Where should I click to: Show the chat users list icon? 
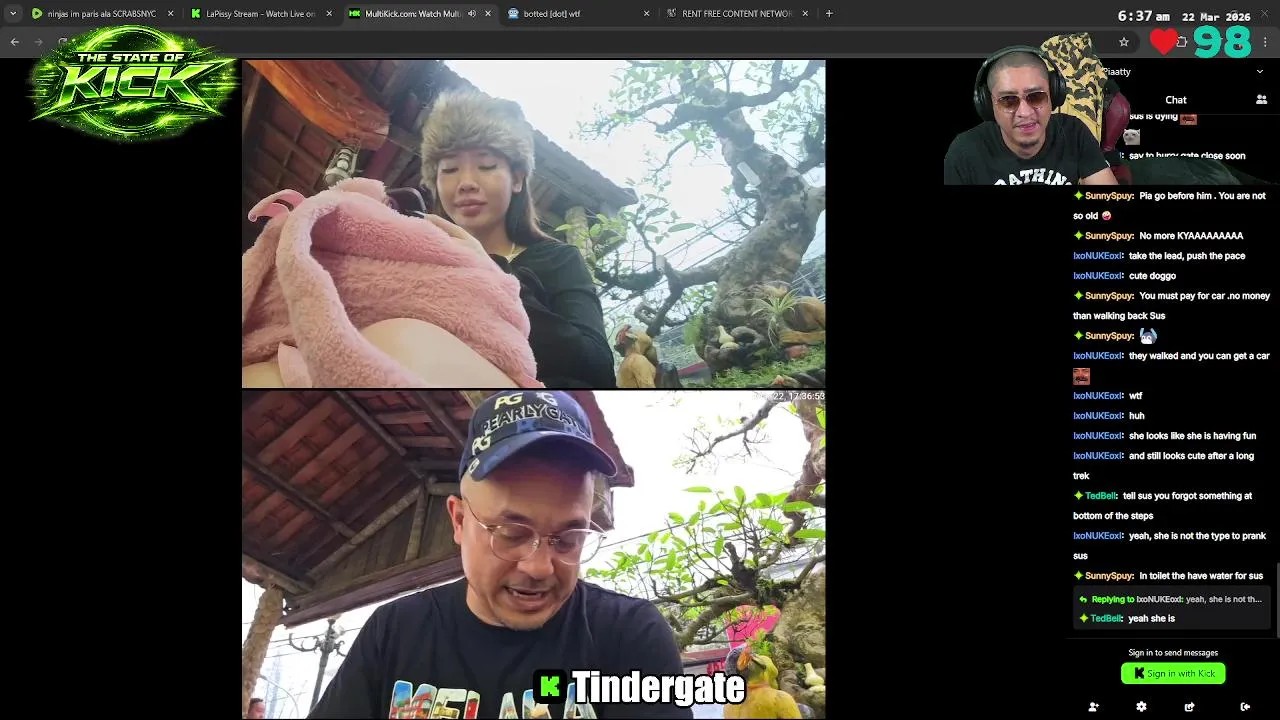1261,100
